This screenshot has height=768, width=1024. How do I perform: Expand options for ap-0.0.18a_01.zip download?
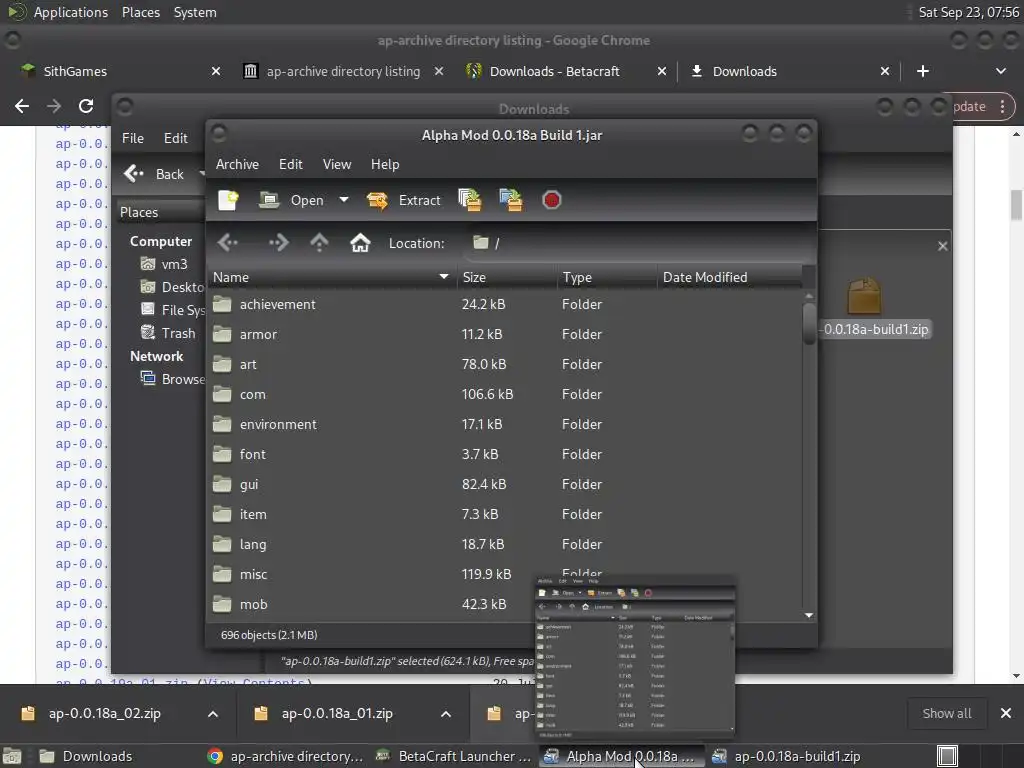[445, 714]
